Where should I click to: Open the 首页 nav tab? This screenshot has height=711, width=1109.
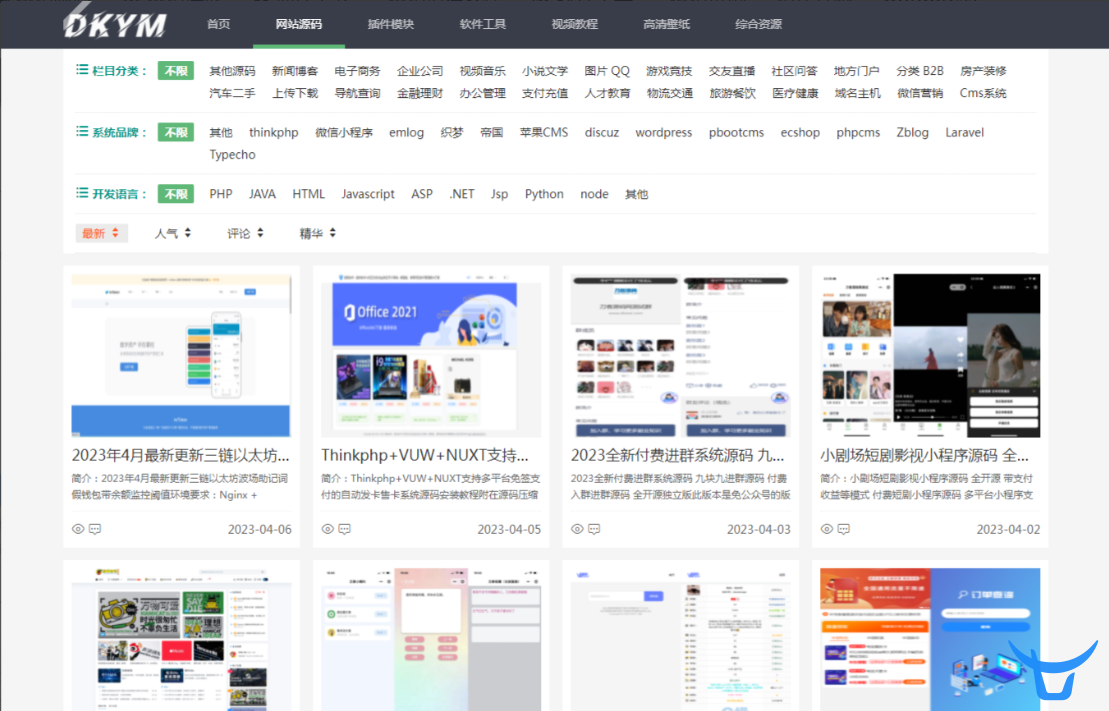tap(219, 24)
